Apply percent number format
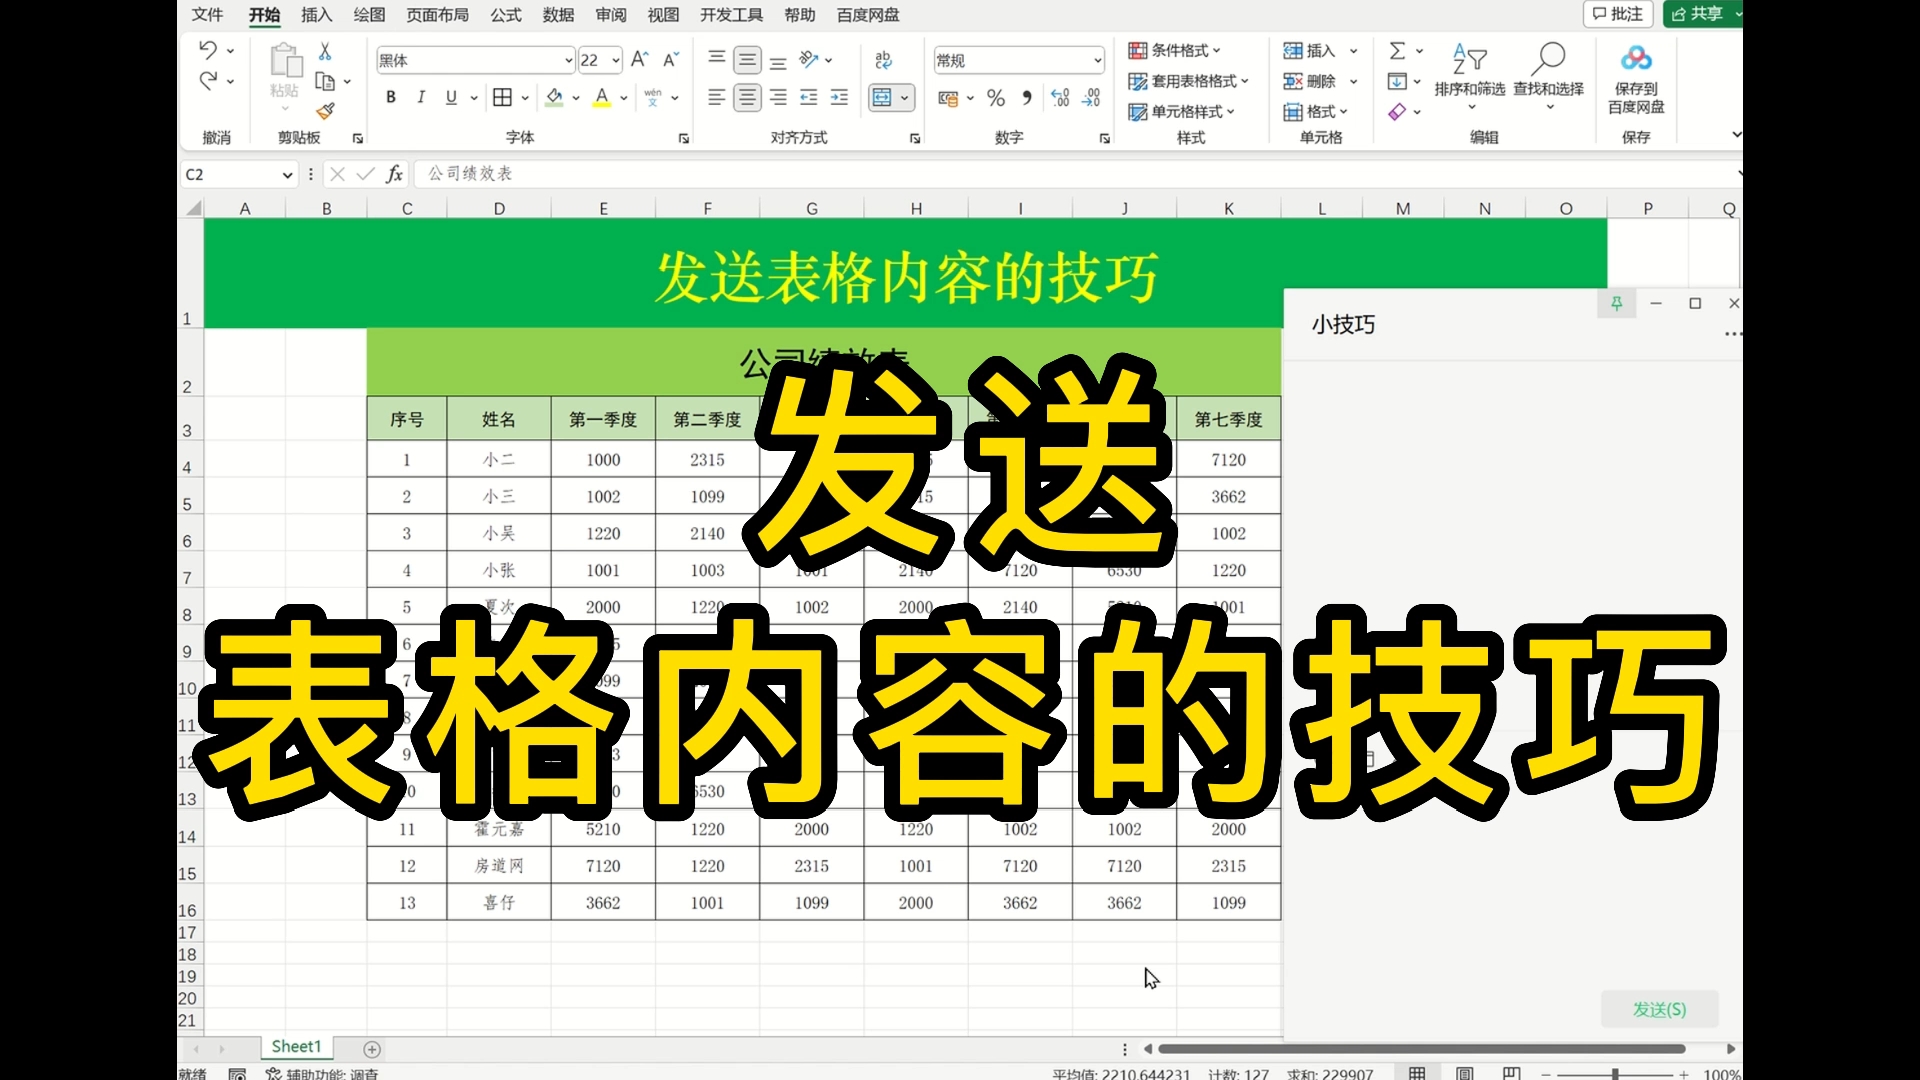The height and width of the screenshot is (1080, 1920). 995,98
